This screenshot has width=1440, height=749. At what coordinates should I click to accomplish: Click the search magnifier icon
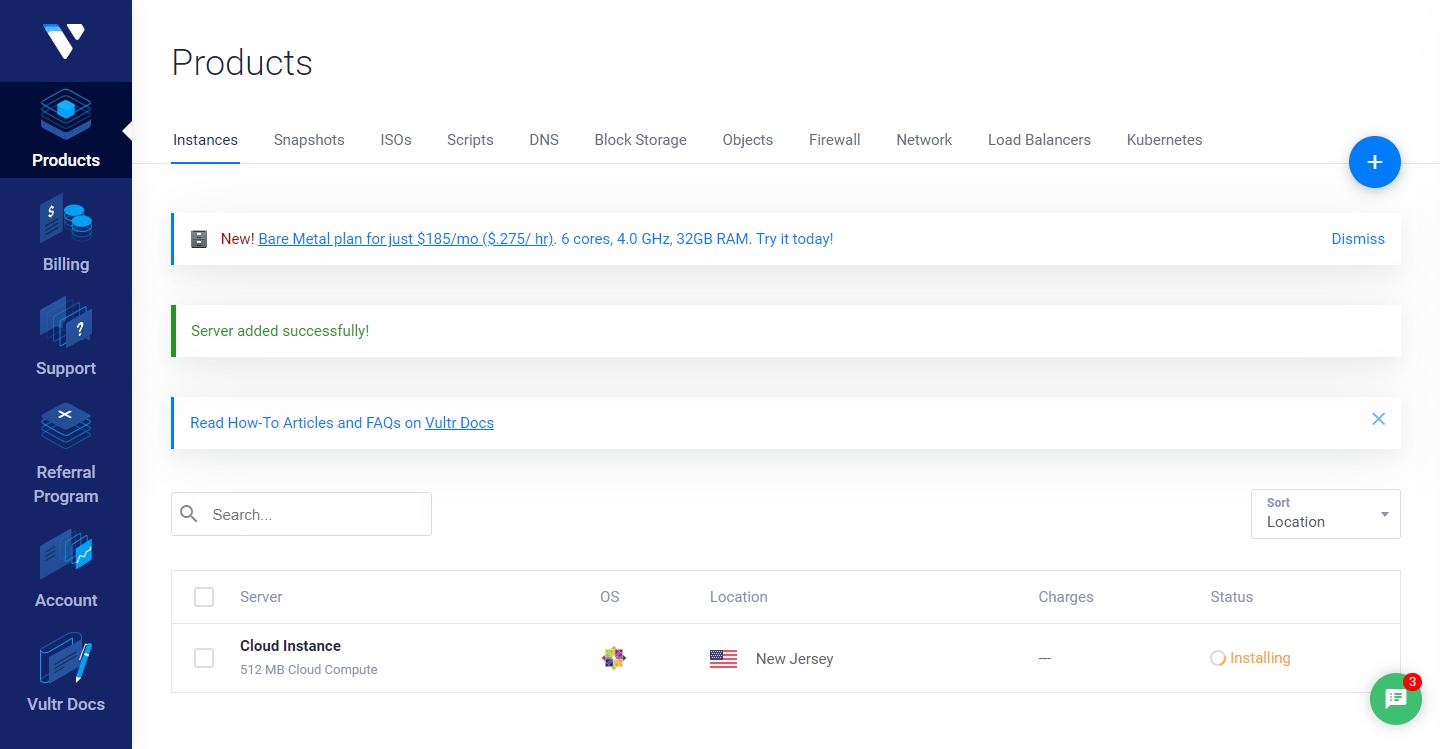point(189,514)
